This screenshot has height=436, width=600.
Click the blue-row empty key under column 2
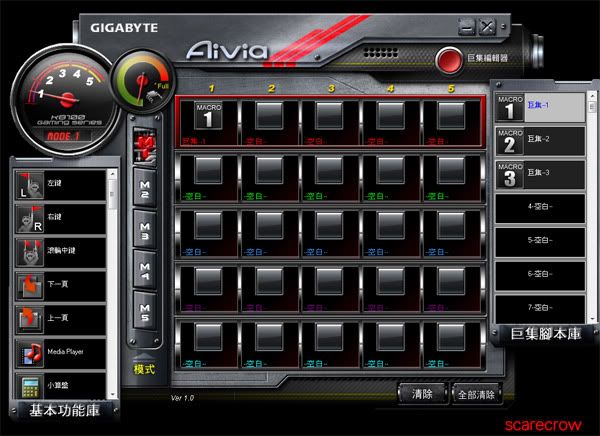269,226
